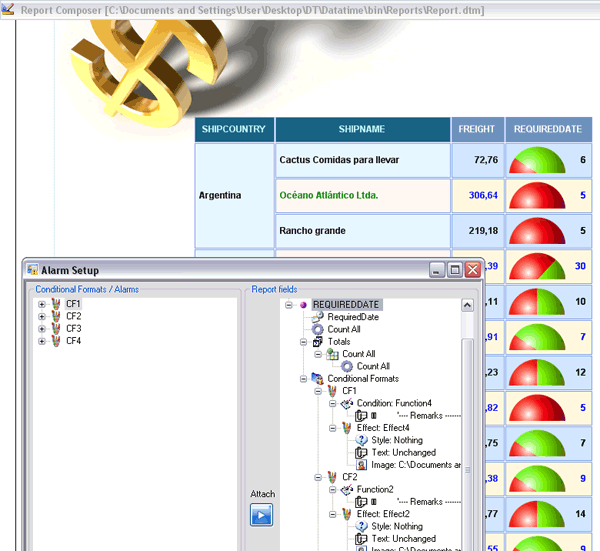Select CF3 icon in left alarms list
This screenshot has height=551, width=600.
[56, 329]
